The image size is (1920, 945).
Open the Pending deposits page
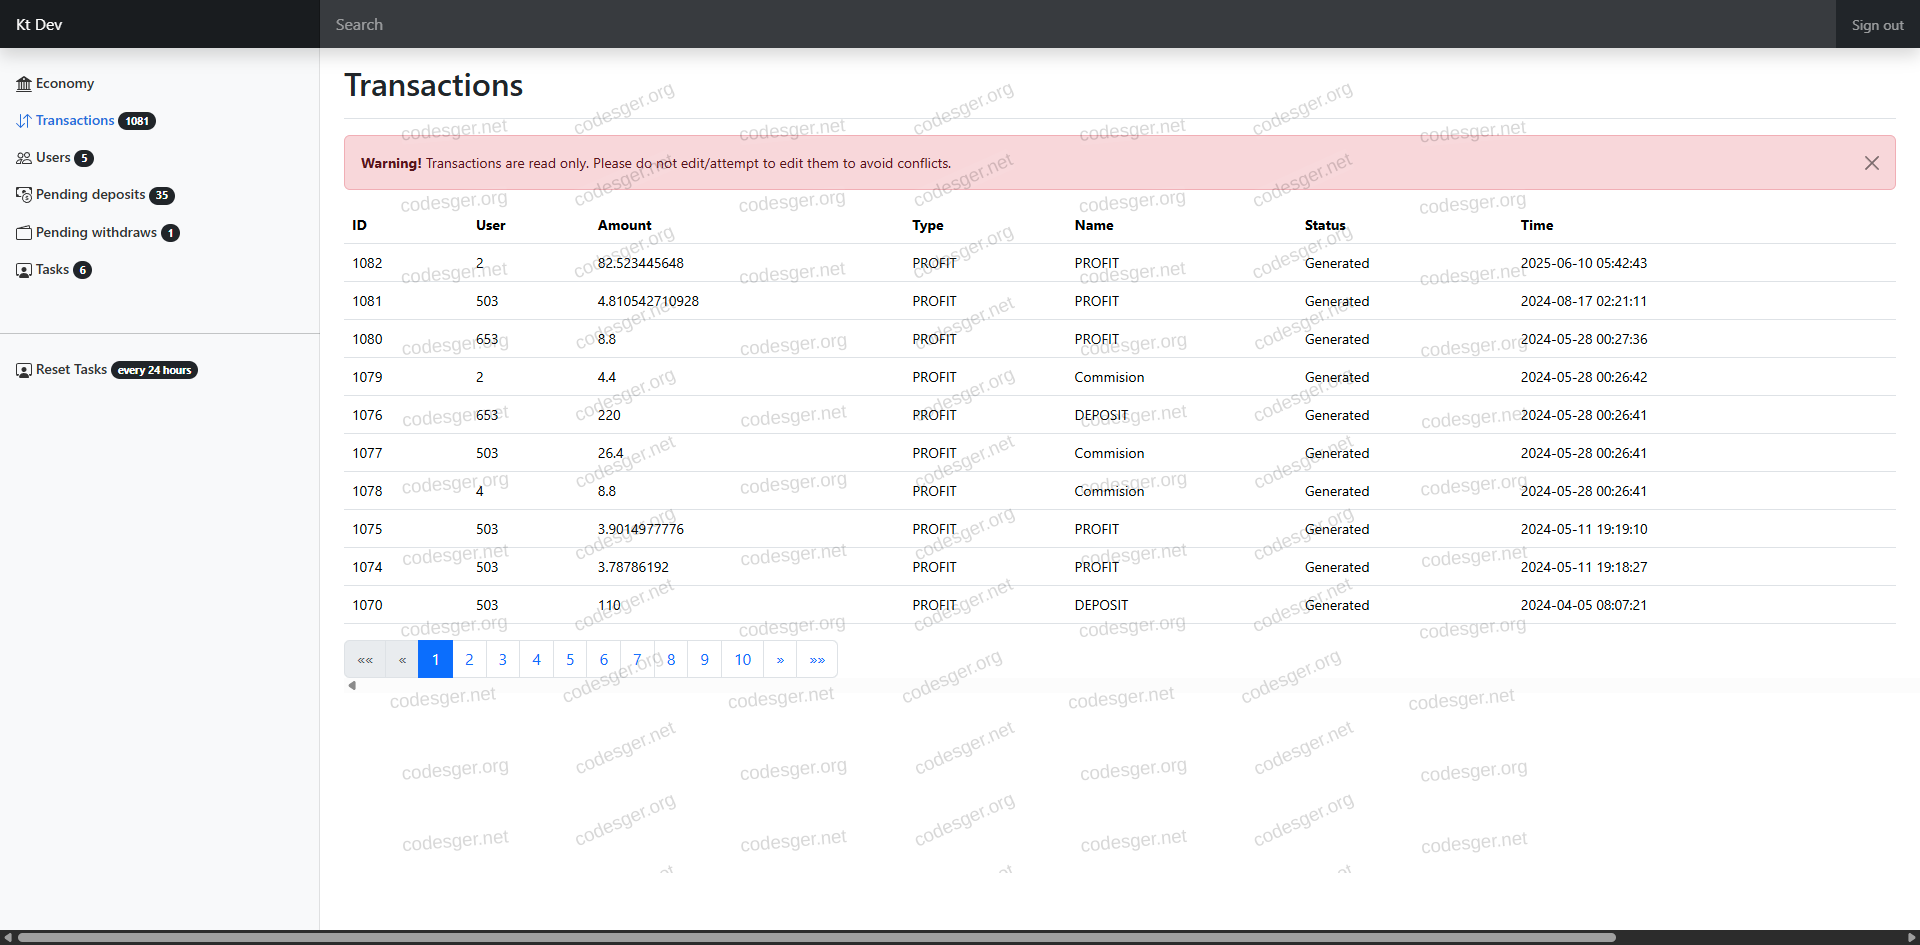(90, 195)
